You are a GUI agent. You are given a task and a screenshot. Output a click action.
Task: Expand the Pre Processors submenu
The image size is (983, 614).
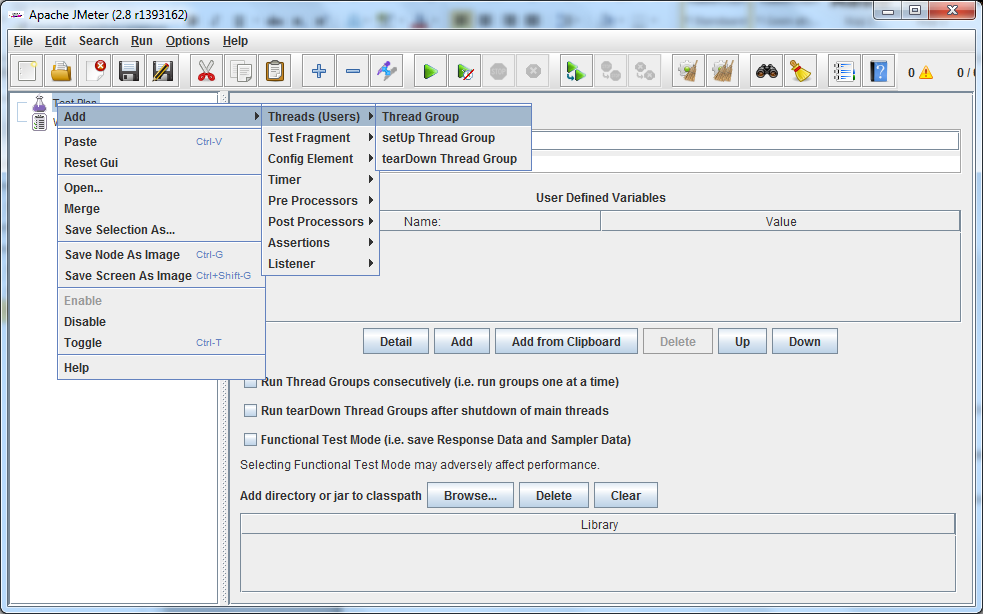pyautogui.click(x=320, y=201)
